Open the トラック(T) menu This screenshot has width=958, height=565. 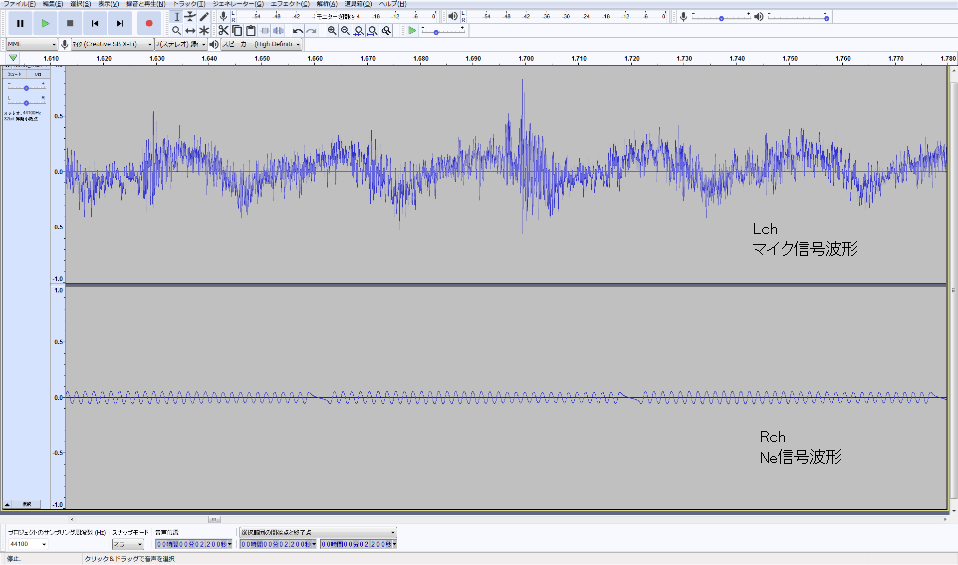coord(189,4)
